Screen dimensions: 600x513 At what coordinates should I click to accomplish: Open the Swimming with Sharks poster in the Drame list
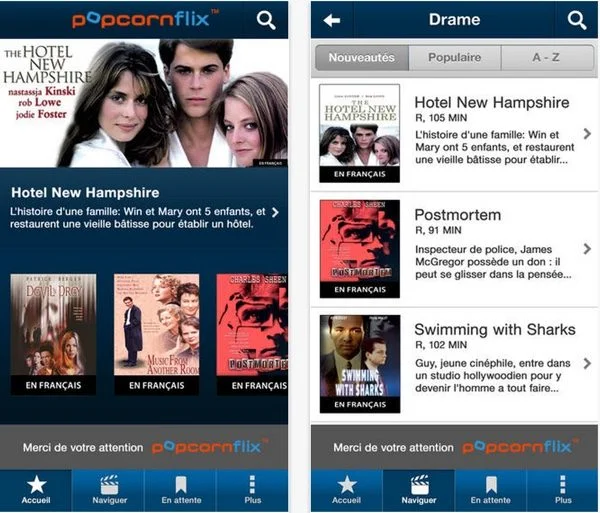(360, 364)
